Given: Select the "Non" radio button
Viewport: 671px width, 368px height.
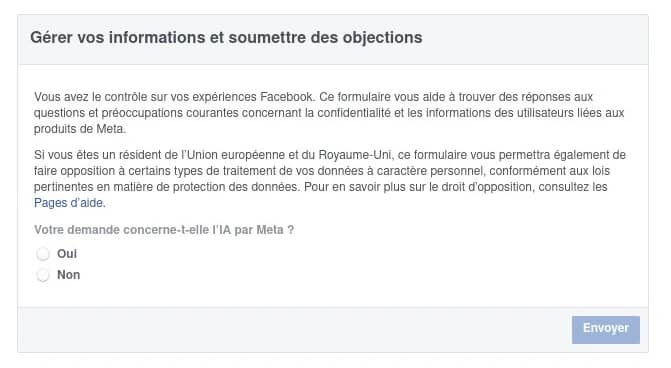Looking at the screenshot, I should 43,275.
